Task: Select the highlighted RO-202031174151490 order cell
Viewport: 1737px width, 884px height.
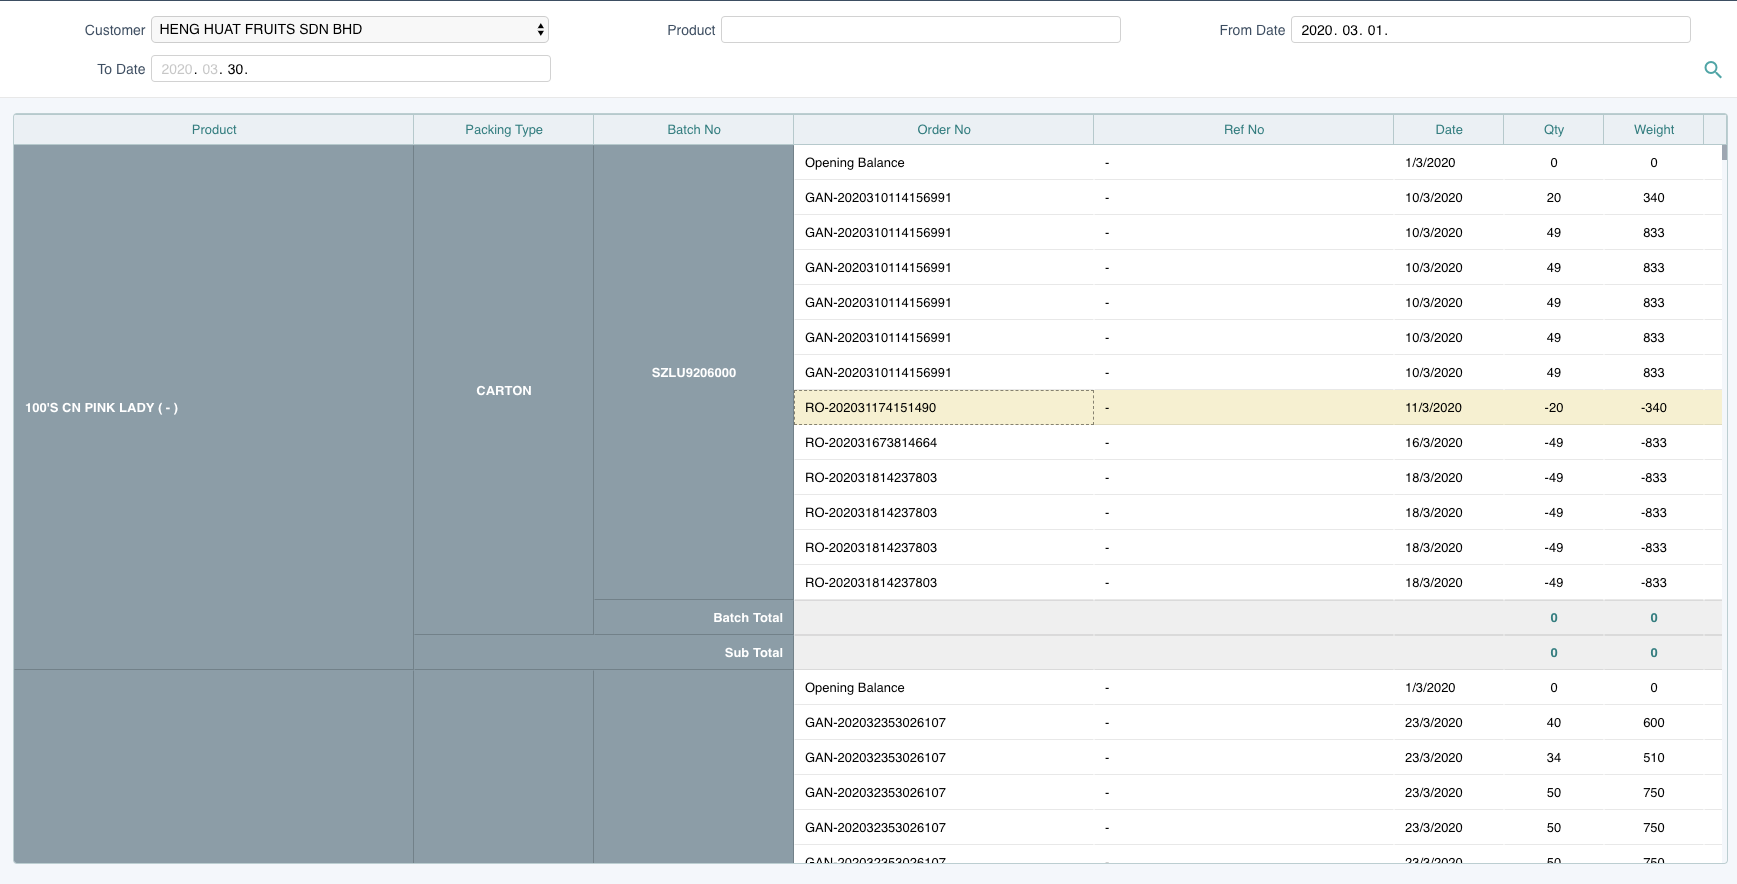Action: coord(944,407)
